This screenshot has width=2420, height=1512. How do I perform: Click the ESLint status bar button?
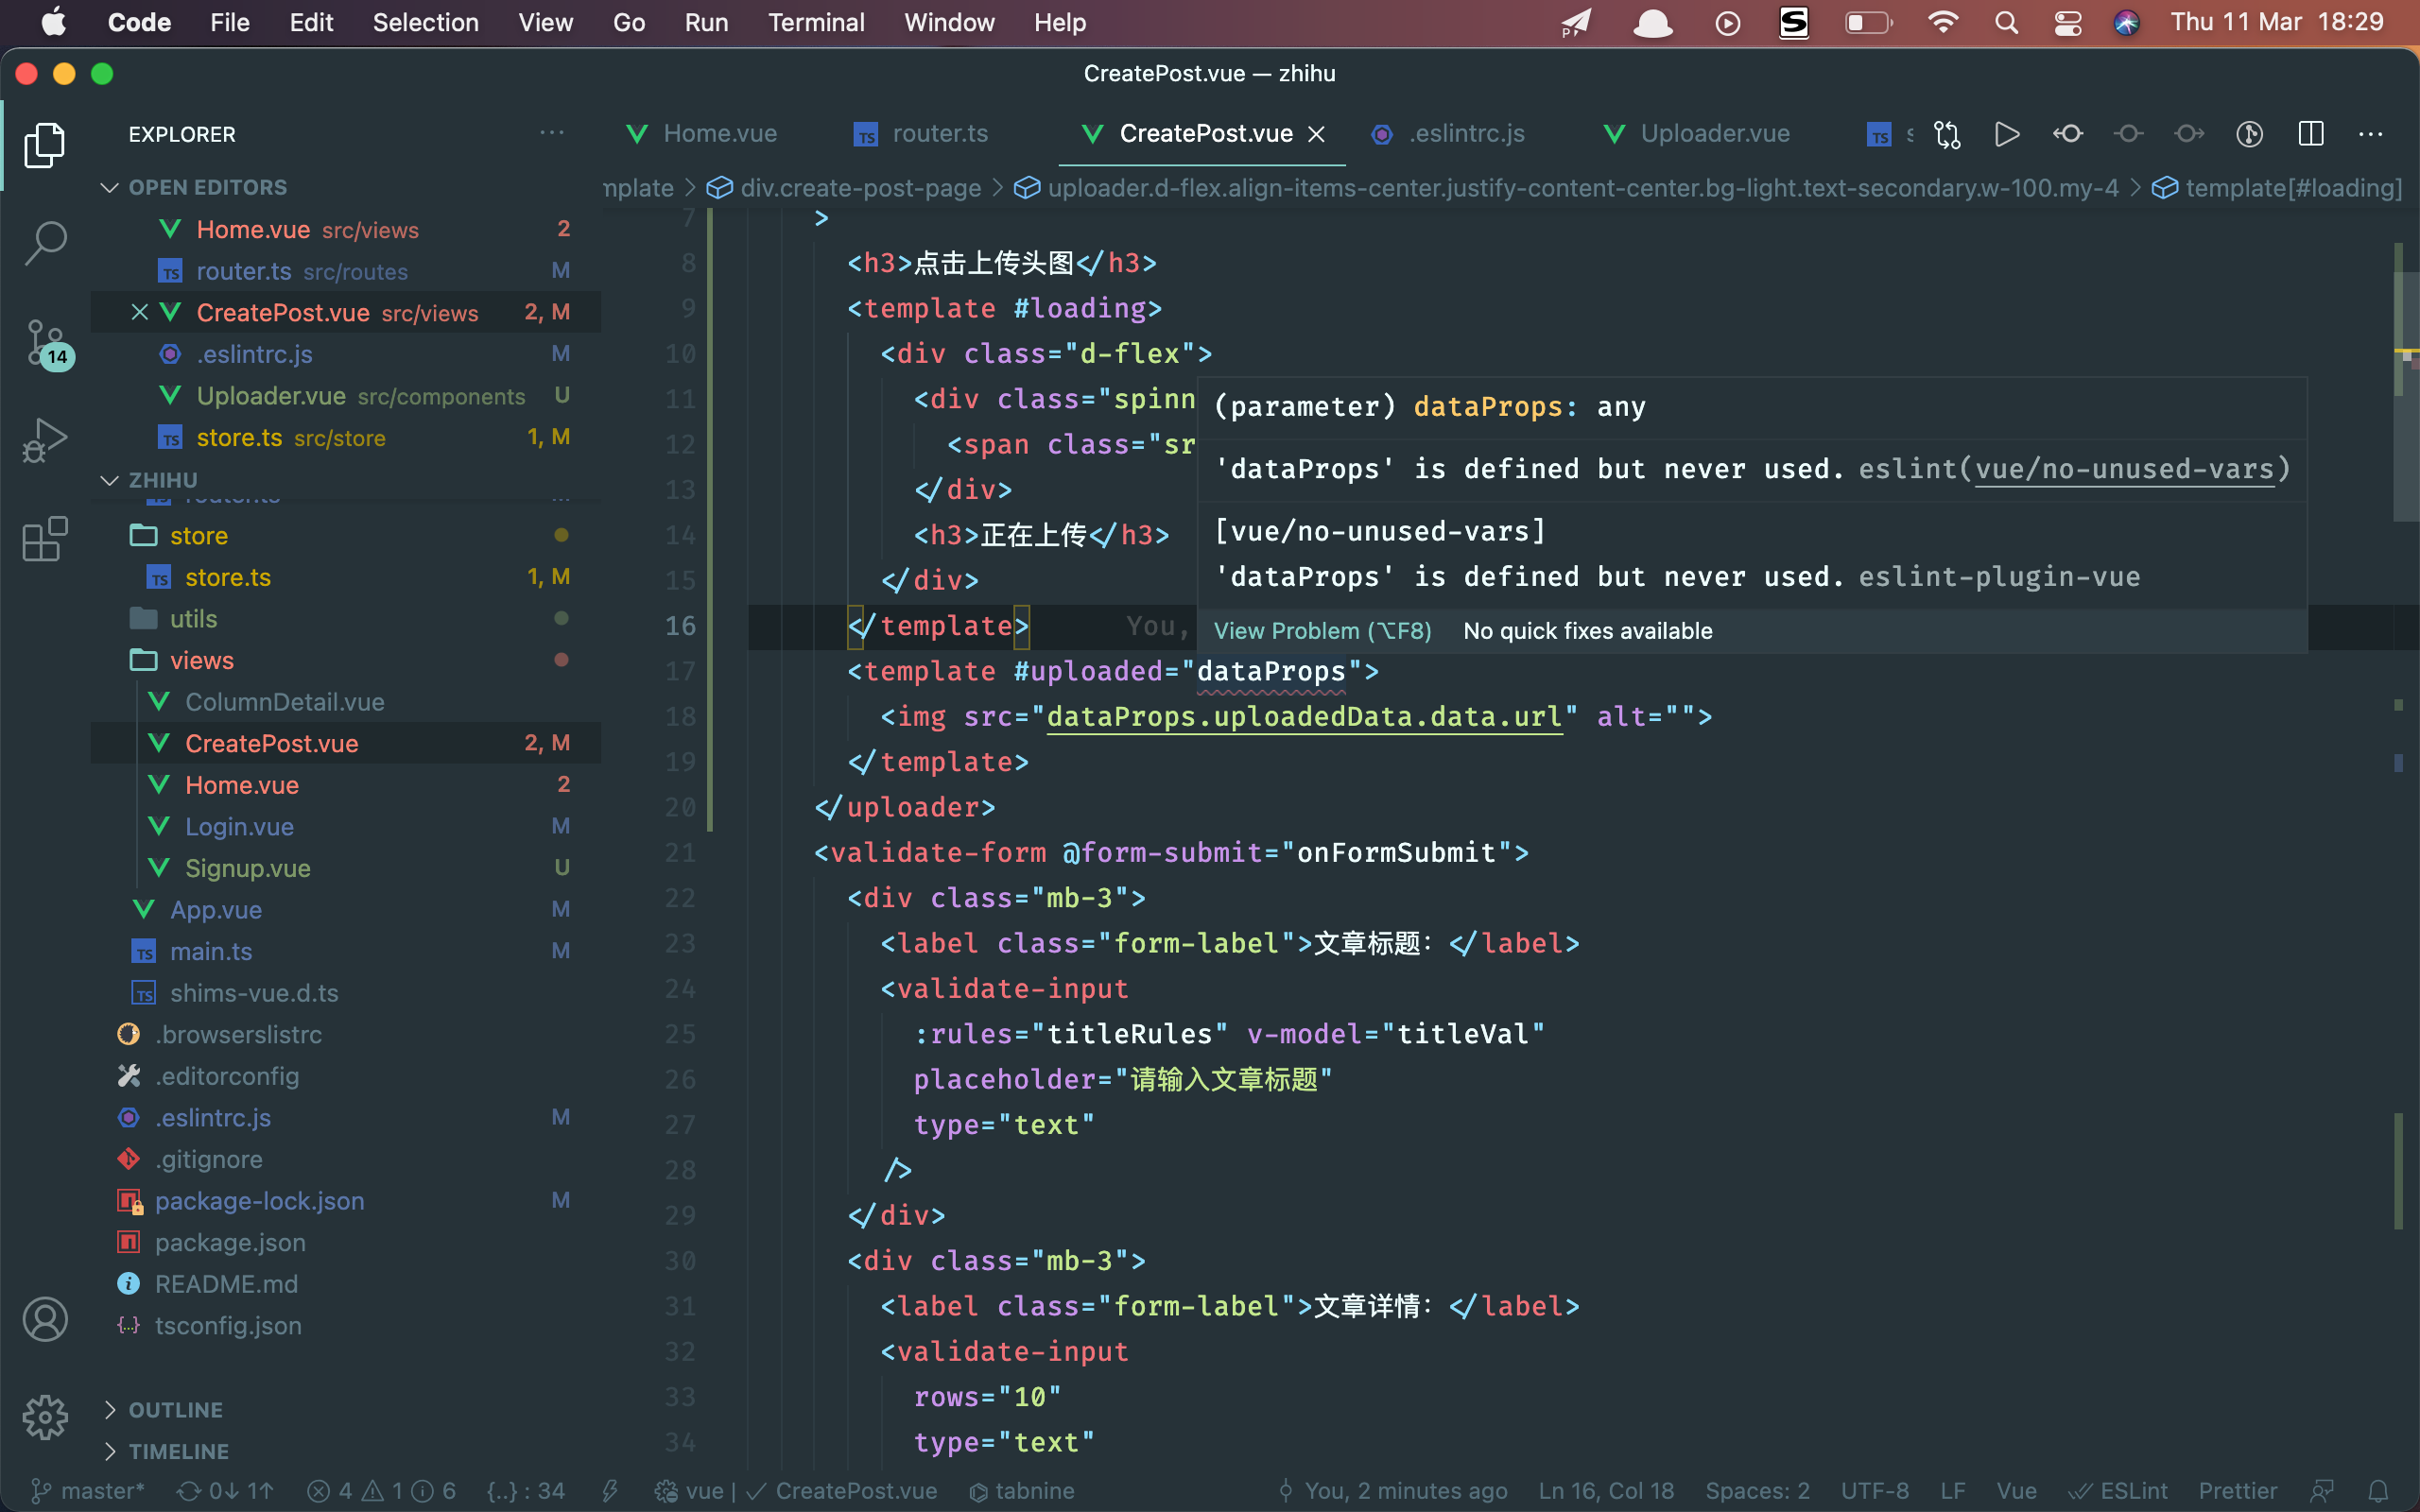coord(2119,1491)
